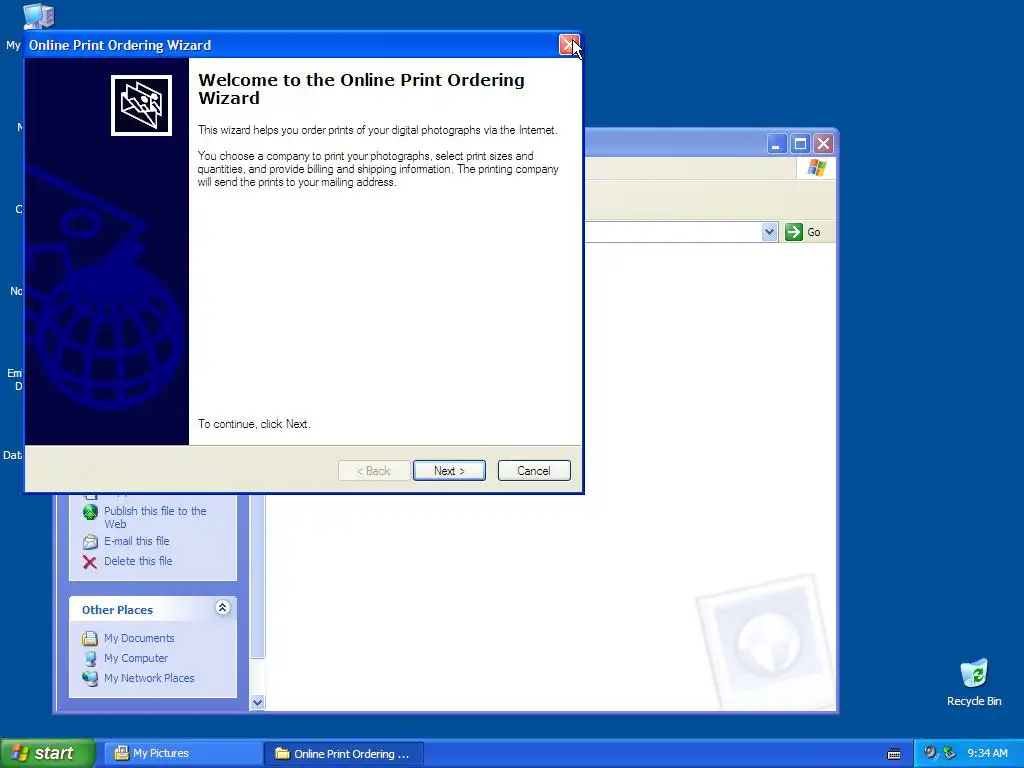The width and height of the screenshot is (1024, 768).
Task: Click the wizard title bar text
Action: click(120, 46)
